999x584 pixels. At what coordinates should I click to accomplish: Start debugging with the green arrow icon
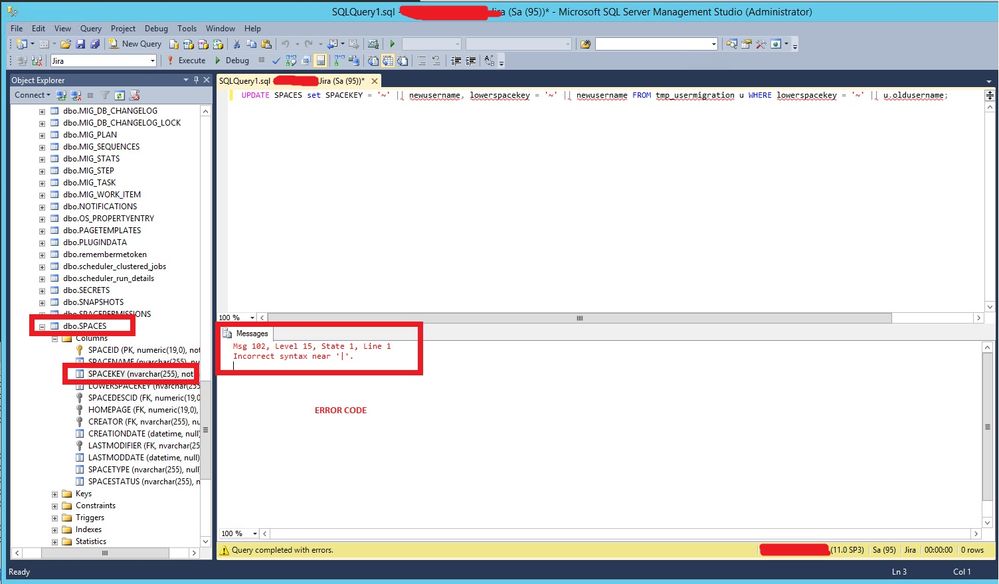tap(392, 44)
